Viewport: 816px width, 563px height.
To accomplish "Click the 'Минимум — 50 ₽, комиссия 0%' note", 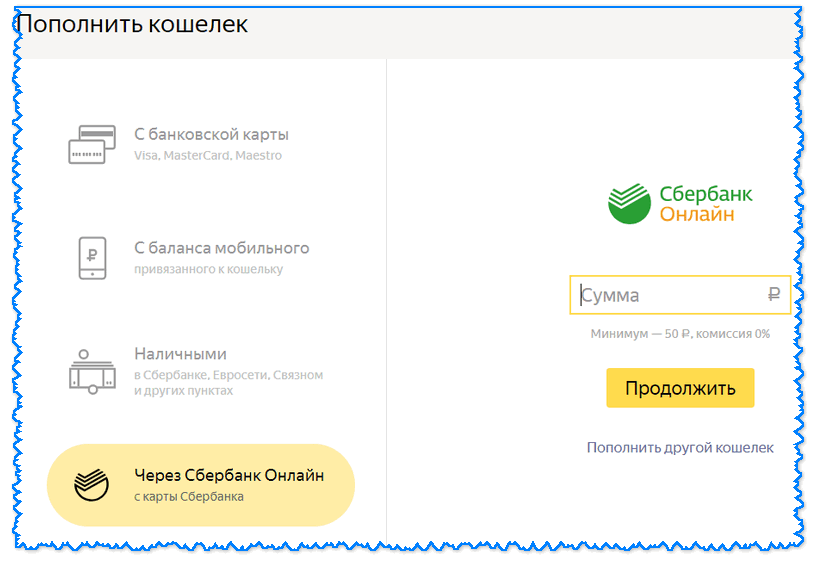I will pos(680,334).
